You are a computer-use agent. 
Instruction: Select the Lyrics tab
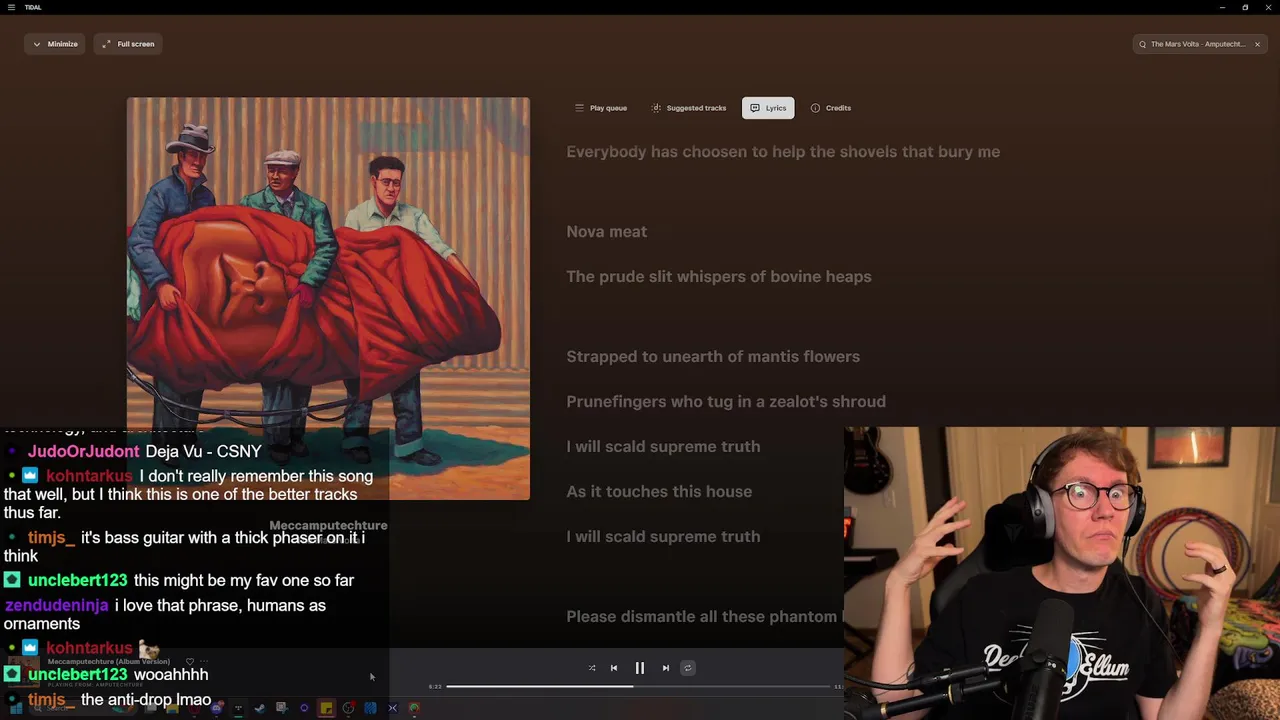pos(768,108)
